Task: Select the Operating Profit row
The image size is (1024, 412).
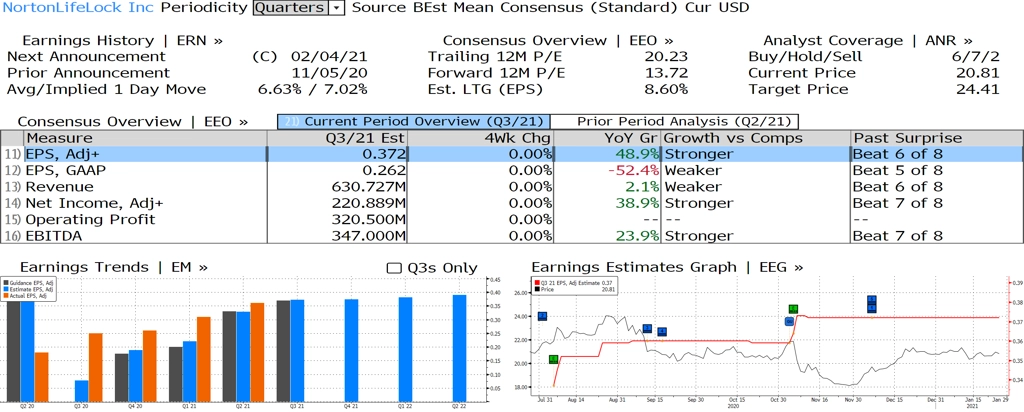Action: pyautogui.click(x=511, y=219)
